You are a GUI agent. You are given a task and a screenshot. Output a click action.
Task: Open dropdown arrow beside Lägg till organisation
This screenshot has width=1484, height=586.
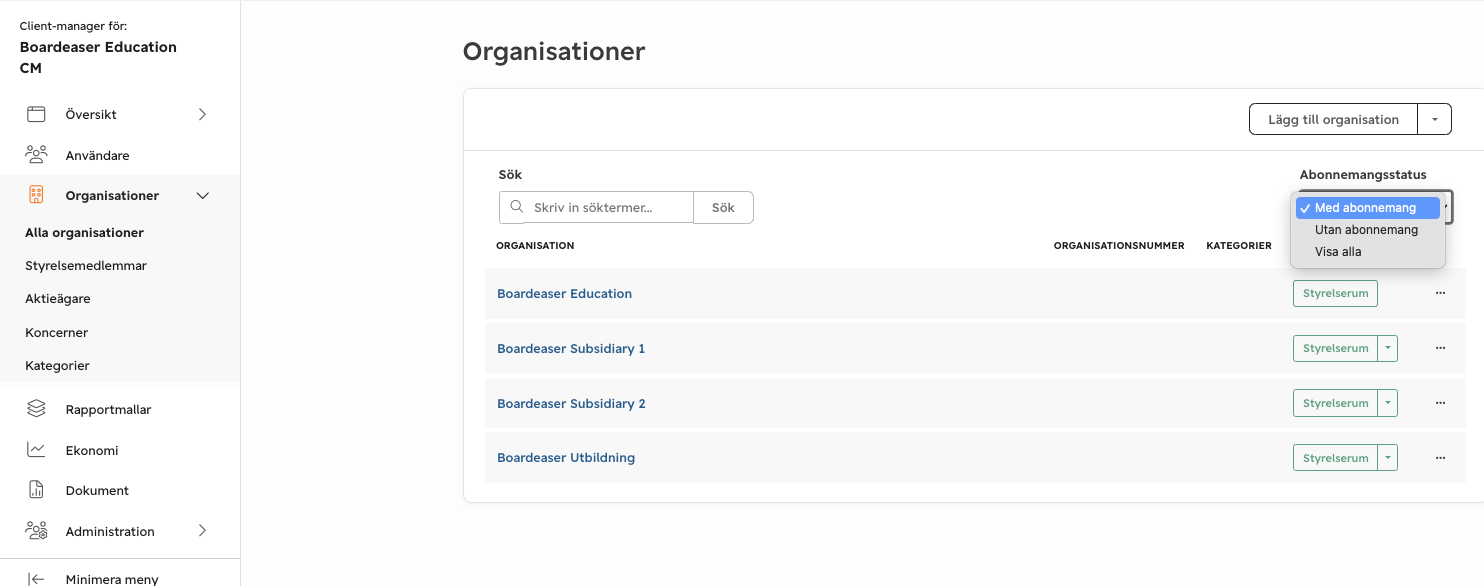[1434, 119]
